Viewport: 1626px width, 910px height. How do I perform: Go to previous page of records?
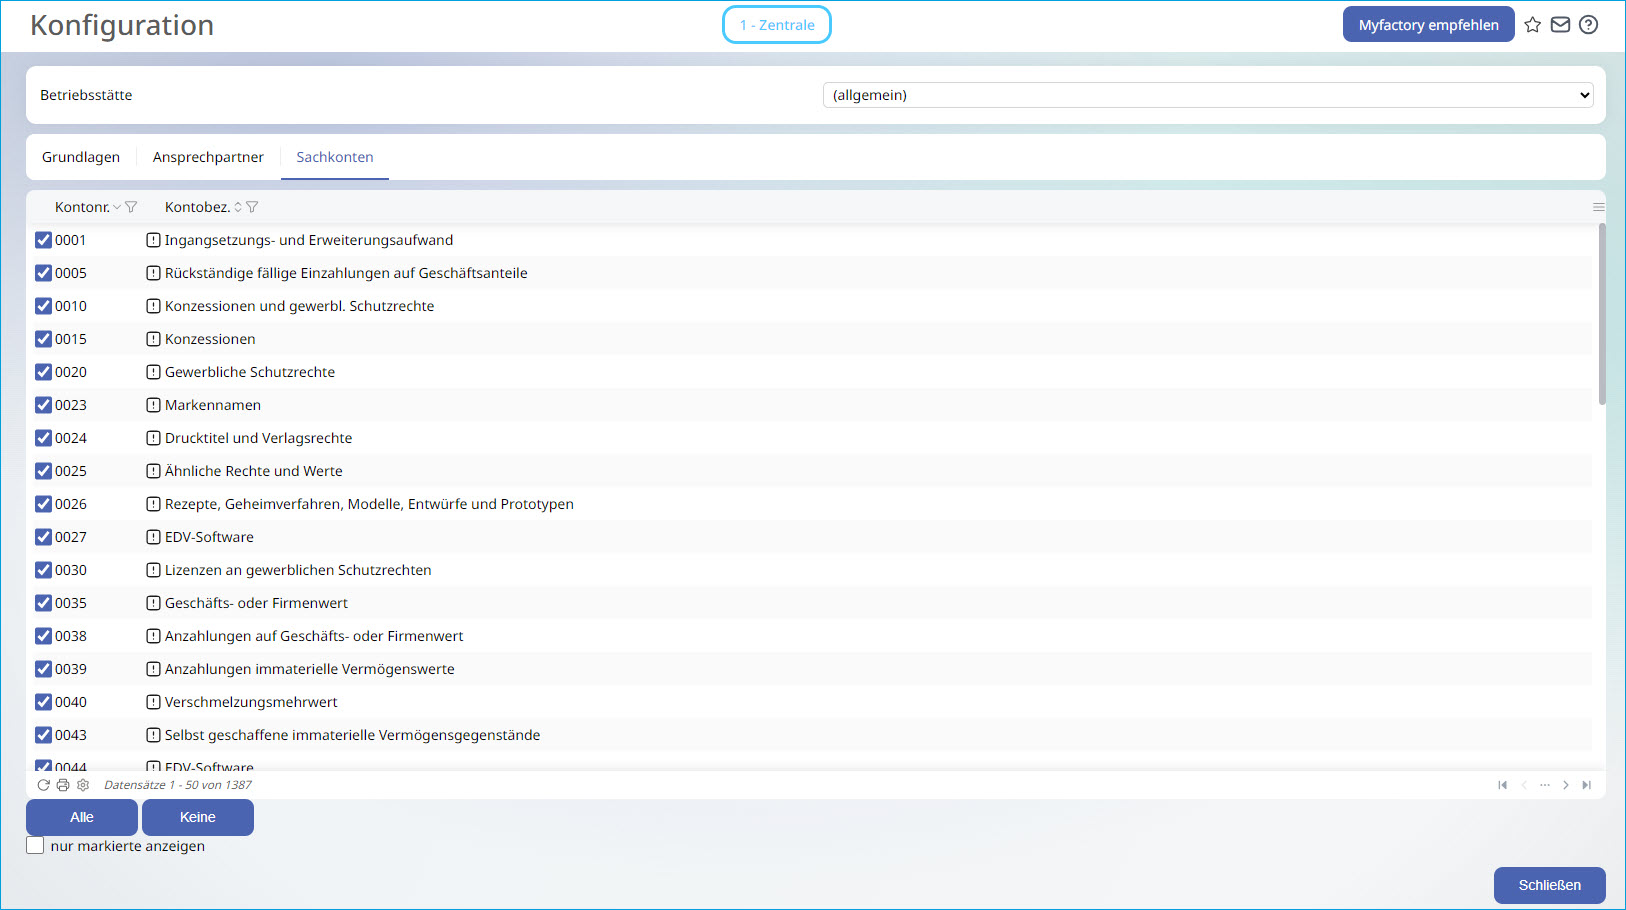1524,785
